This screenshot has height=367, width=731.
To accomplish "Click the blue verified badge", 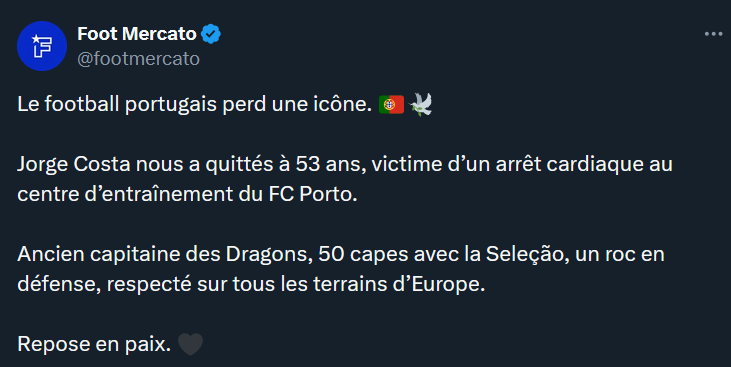I will pyautogui.click(x=211, y=34).
